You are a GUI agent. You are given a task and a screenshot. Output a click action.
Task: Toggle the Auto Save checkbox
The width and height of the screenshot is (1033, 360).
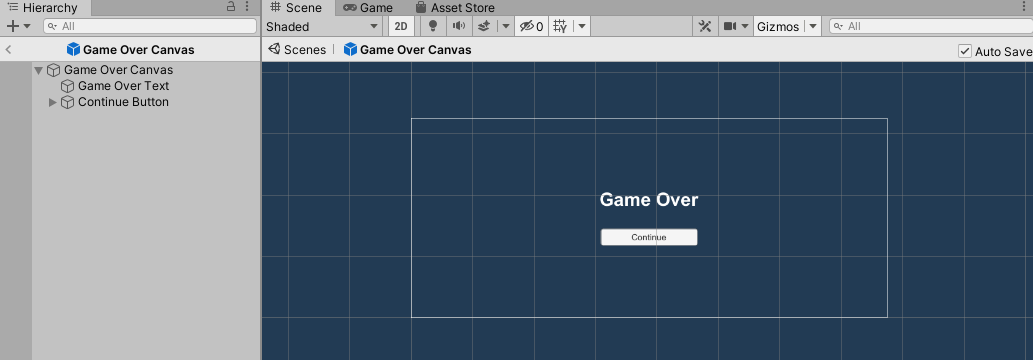click(x=964, y=51)
